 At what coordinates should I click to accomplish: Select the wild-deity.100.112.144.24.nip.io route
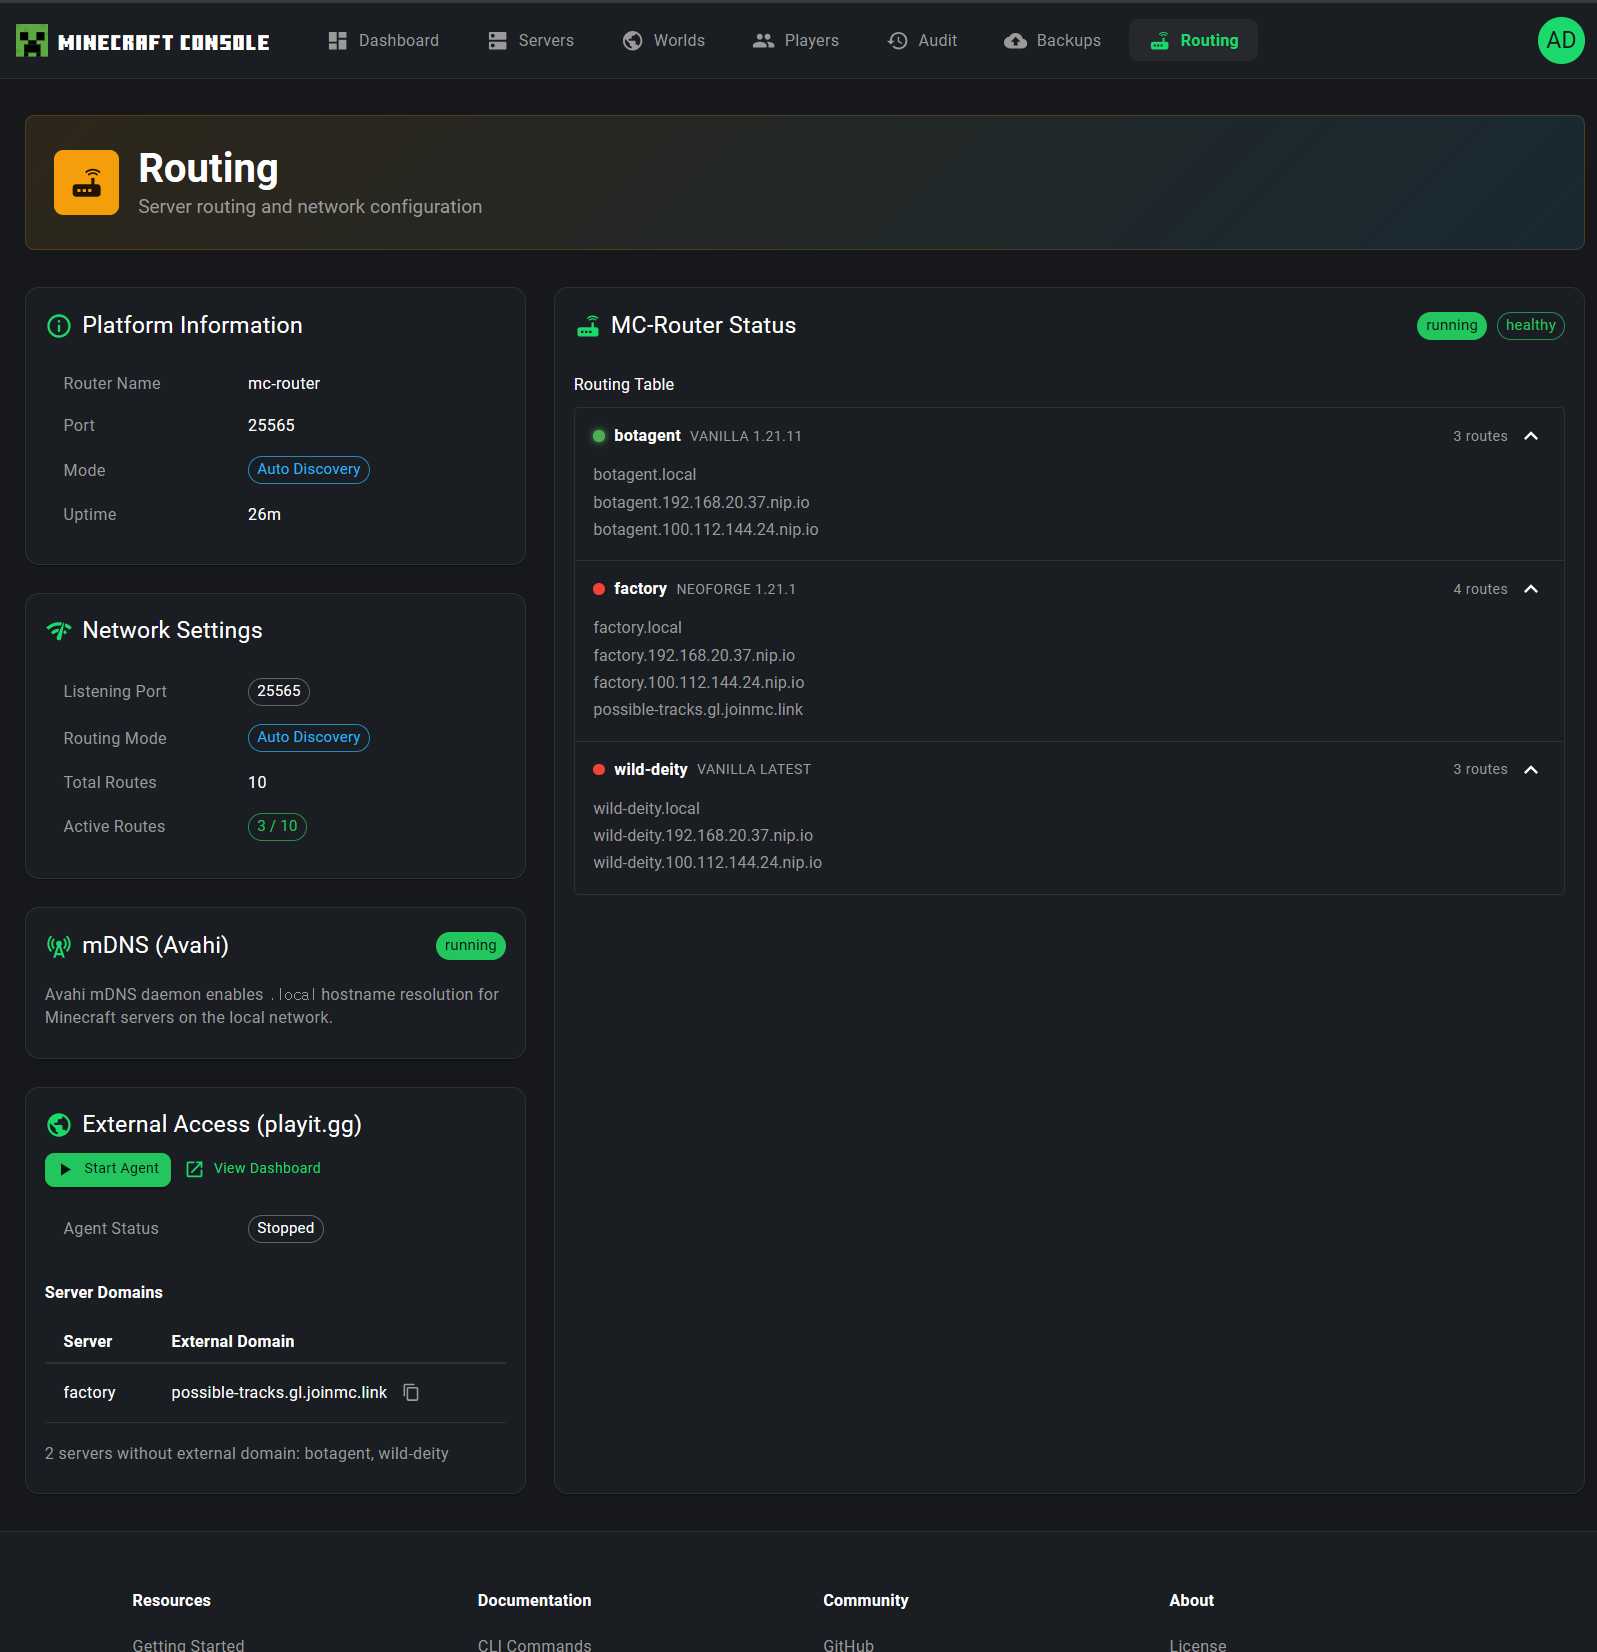click(x=707, y=863)
